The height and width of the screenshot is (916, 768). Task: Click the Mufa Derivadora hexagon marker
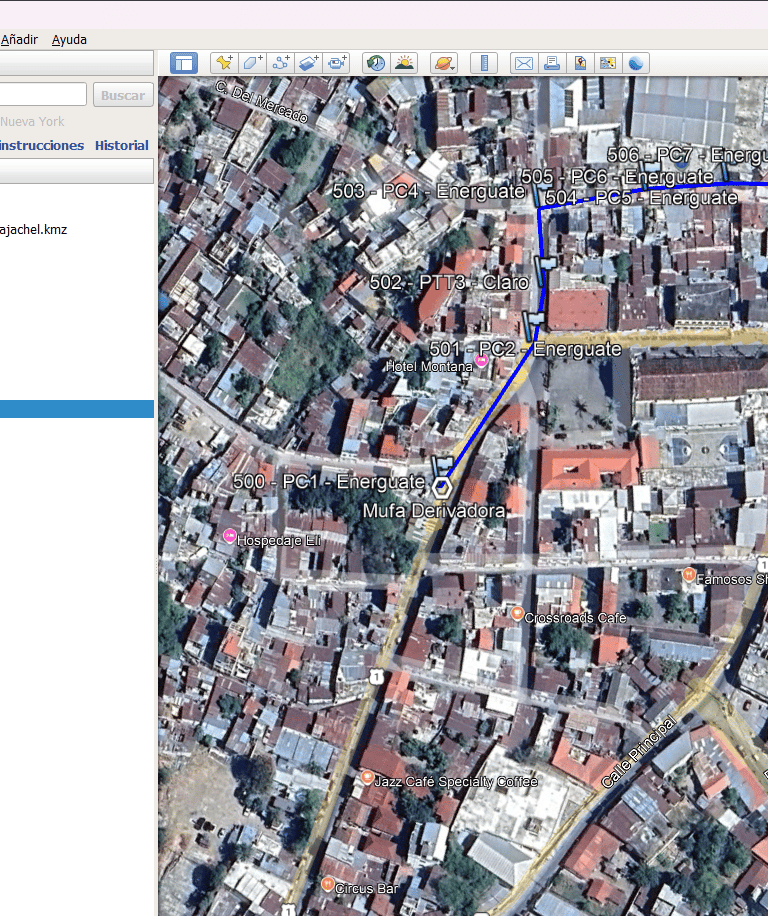pos(442,487)
